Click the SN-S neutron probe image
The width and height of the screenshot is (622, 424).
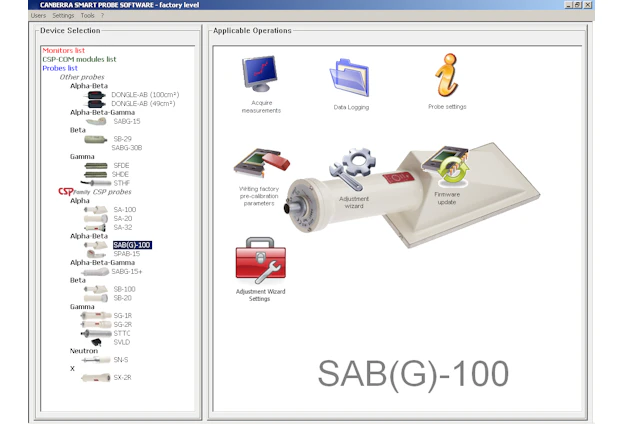[x=96, y=360]
